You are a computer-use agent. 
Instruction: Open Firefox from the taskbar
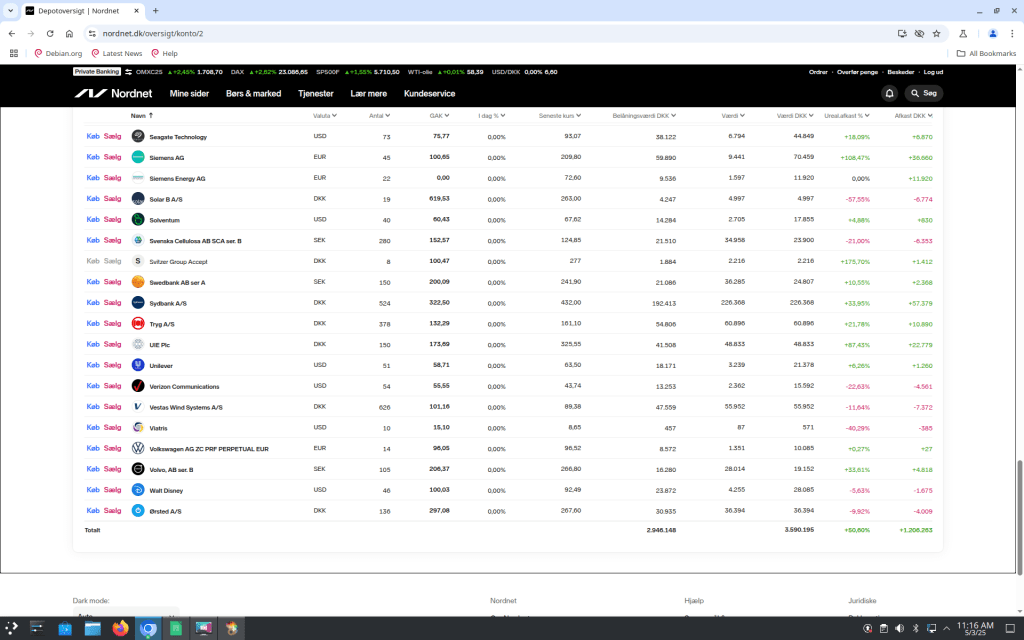(x=121, y=629)
